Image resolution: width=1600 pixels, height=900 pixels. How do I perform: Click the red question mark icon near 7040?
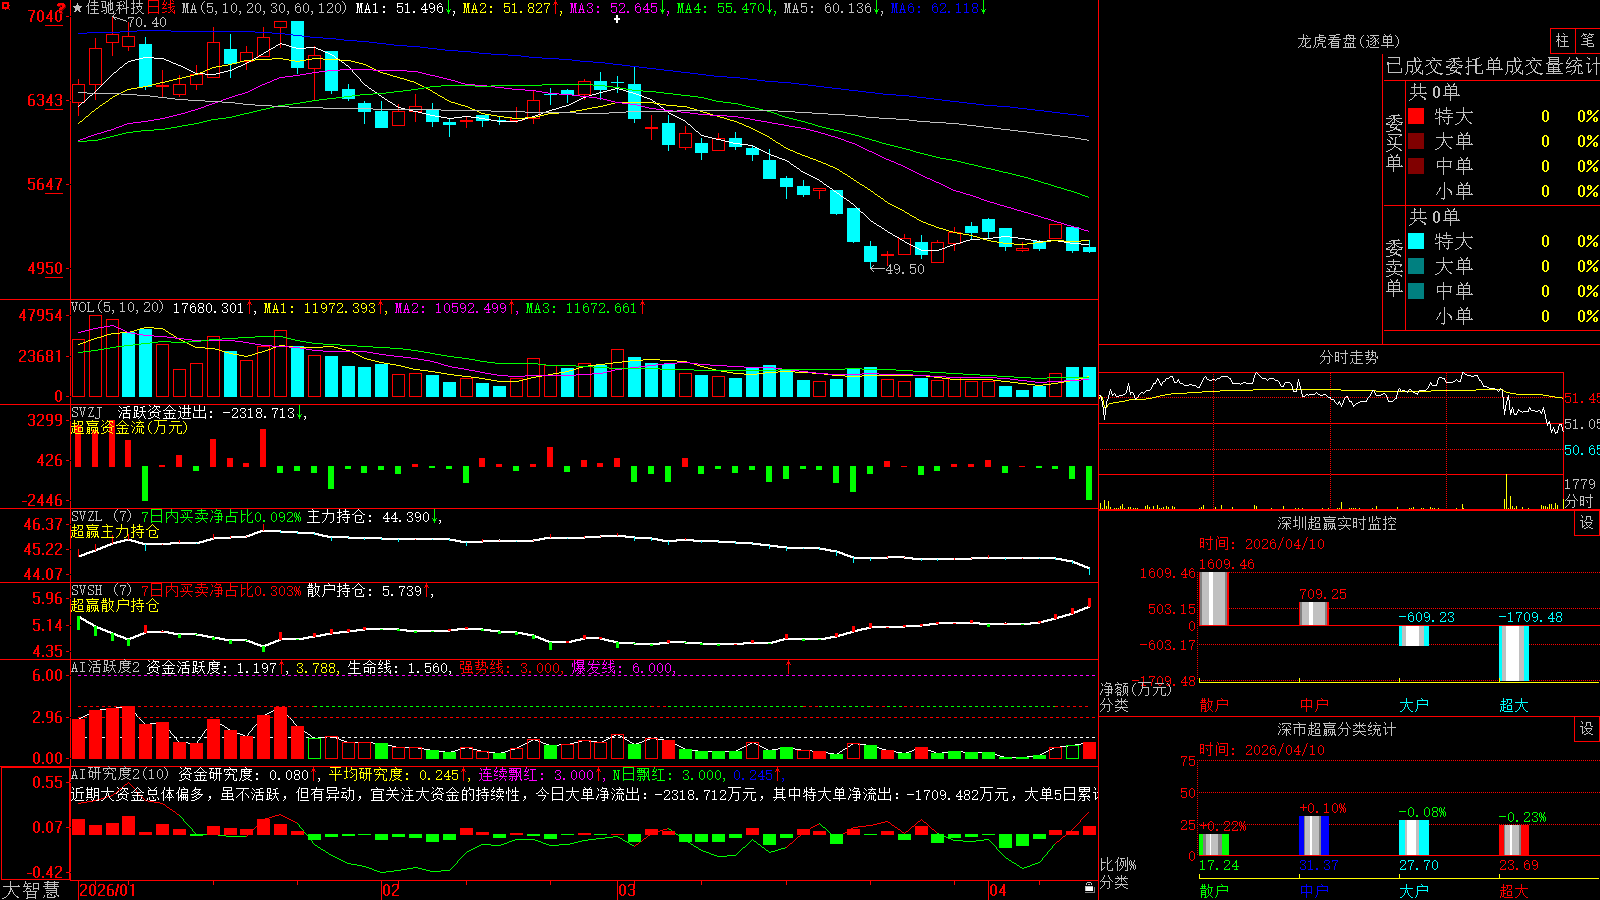(x=62, y=8)
